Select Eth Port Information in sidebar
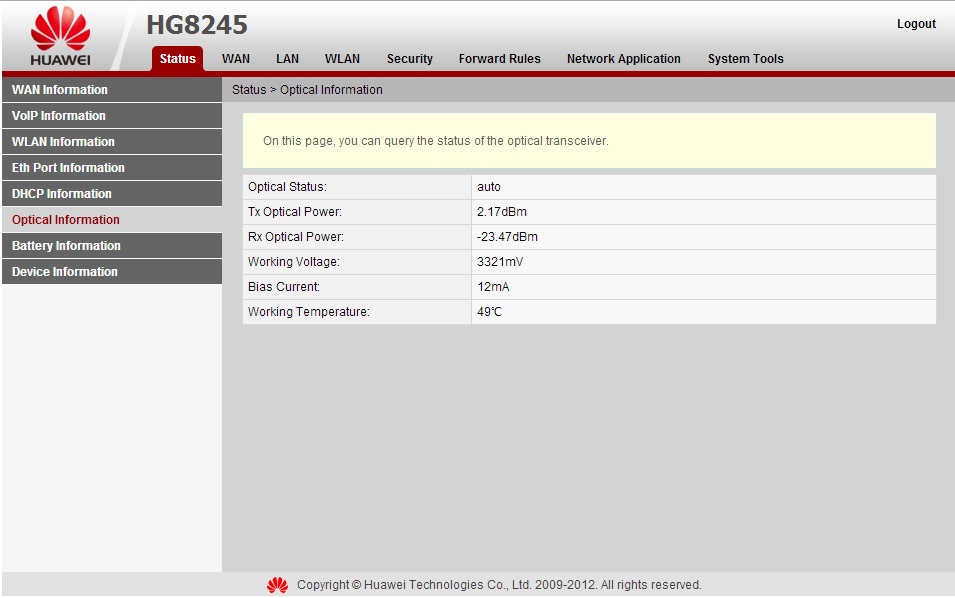 tap(112, 167)
